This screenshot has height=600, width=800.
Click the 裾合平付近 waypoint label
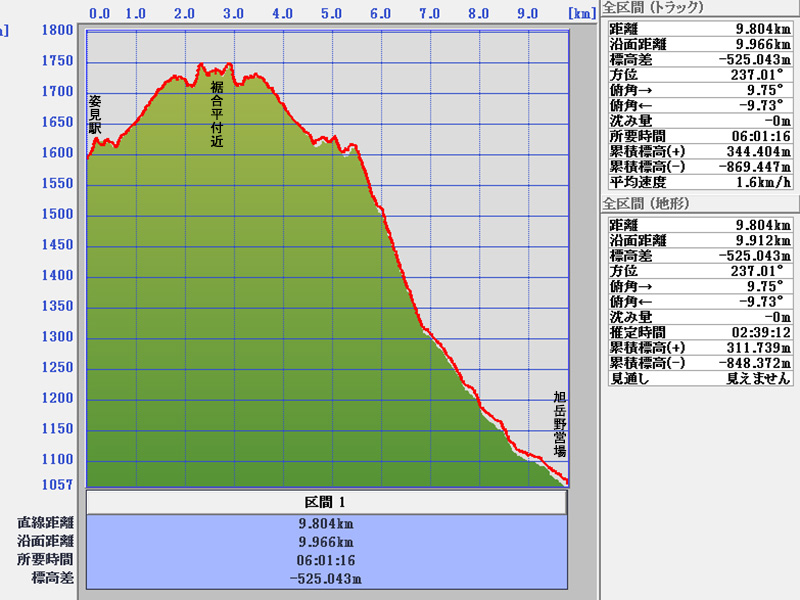tap(217, 115)
